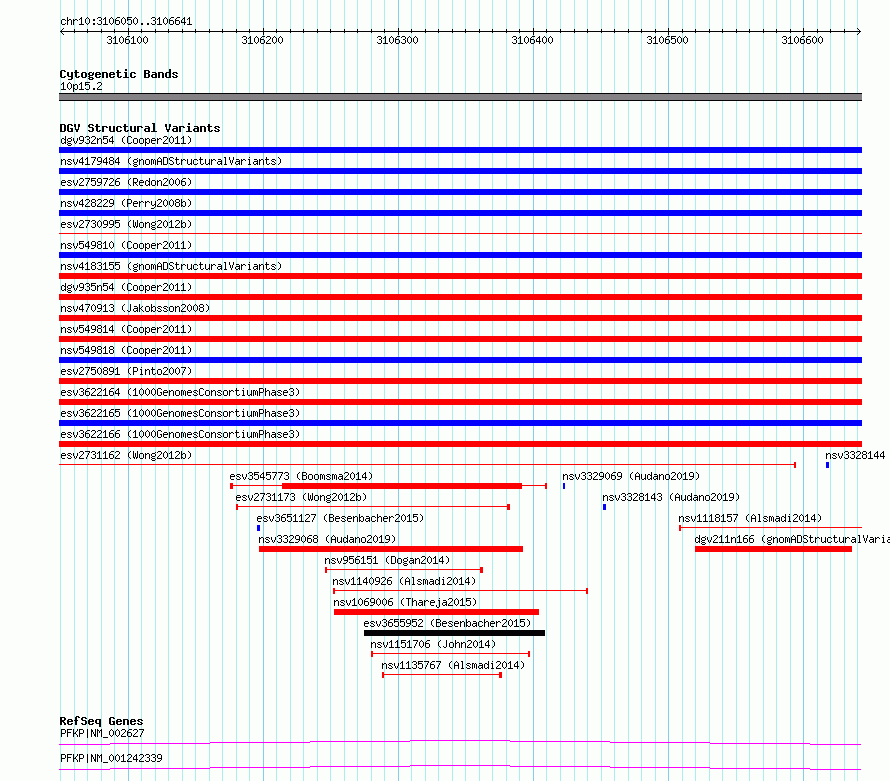This screenshot has width=890, height=781.
Task: Click esv3622165 (1000GenomesConsortiumPhase3) label
Action: tap(180, 413)
